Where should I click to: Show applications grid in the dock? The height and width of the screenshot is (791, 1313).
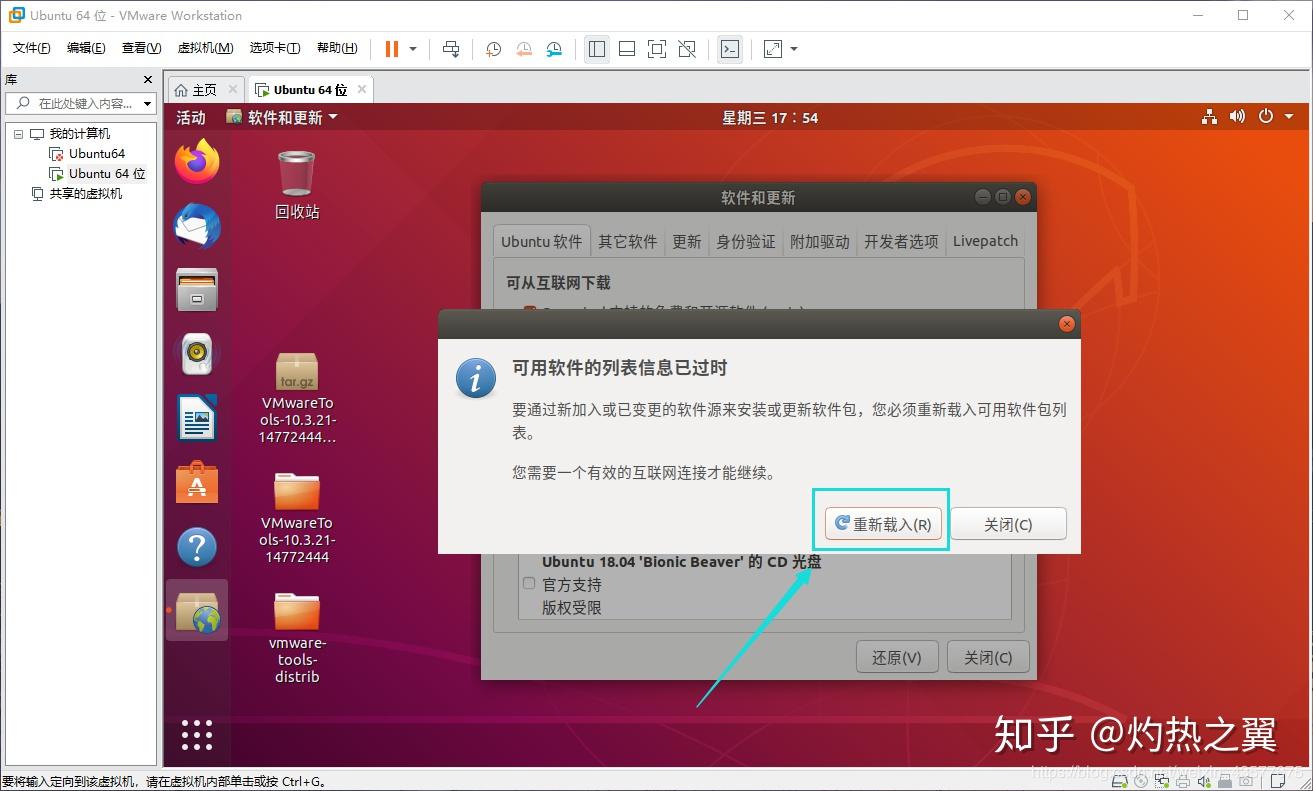coord(197,734)
